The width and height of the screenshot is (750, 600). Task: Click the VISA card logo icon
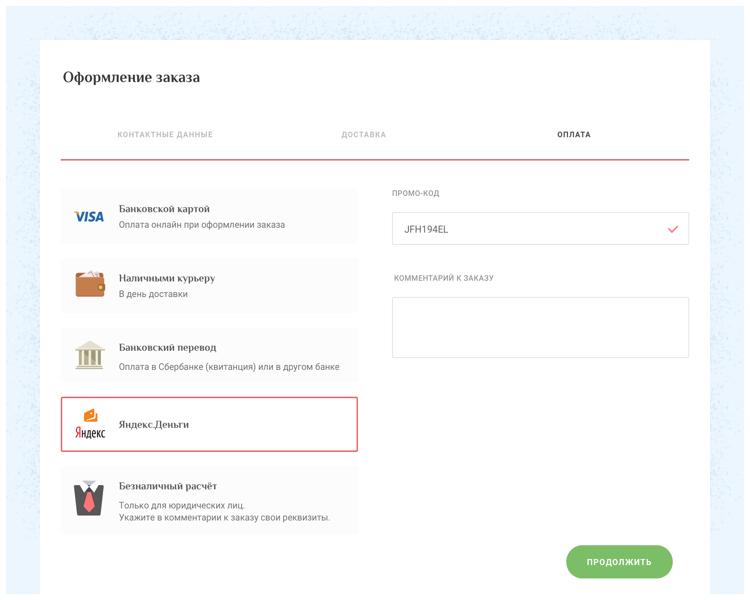tap(89, 217)
